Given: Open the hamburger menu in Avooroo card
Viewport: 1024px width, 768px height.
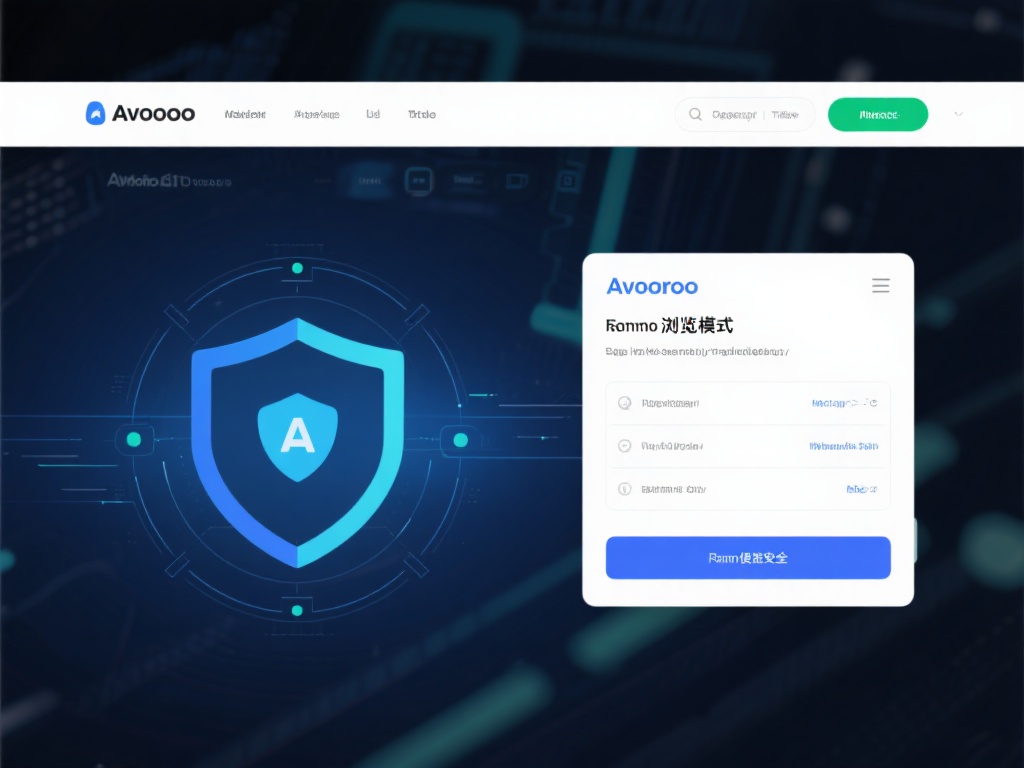Looking at the screenshot, I should click(x=880, y=285).
